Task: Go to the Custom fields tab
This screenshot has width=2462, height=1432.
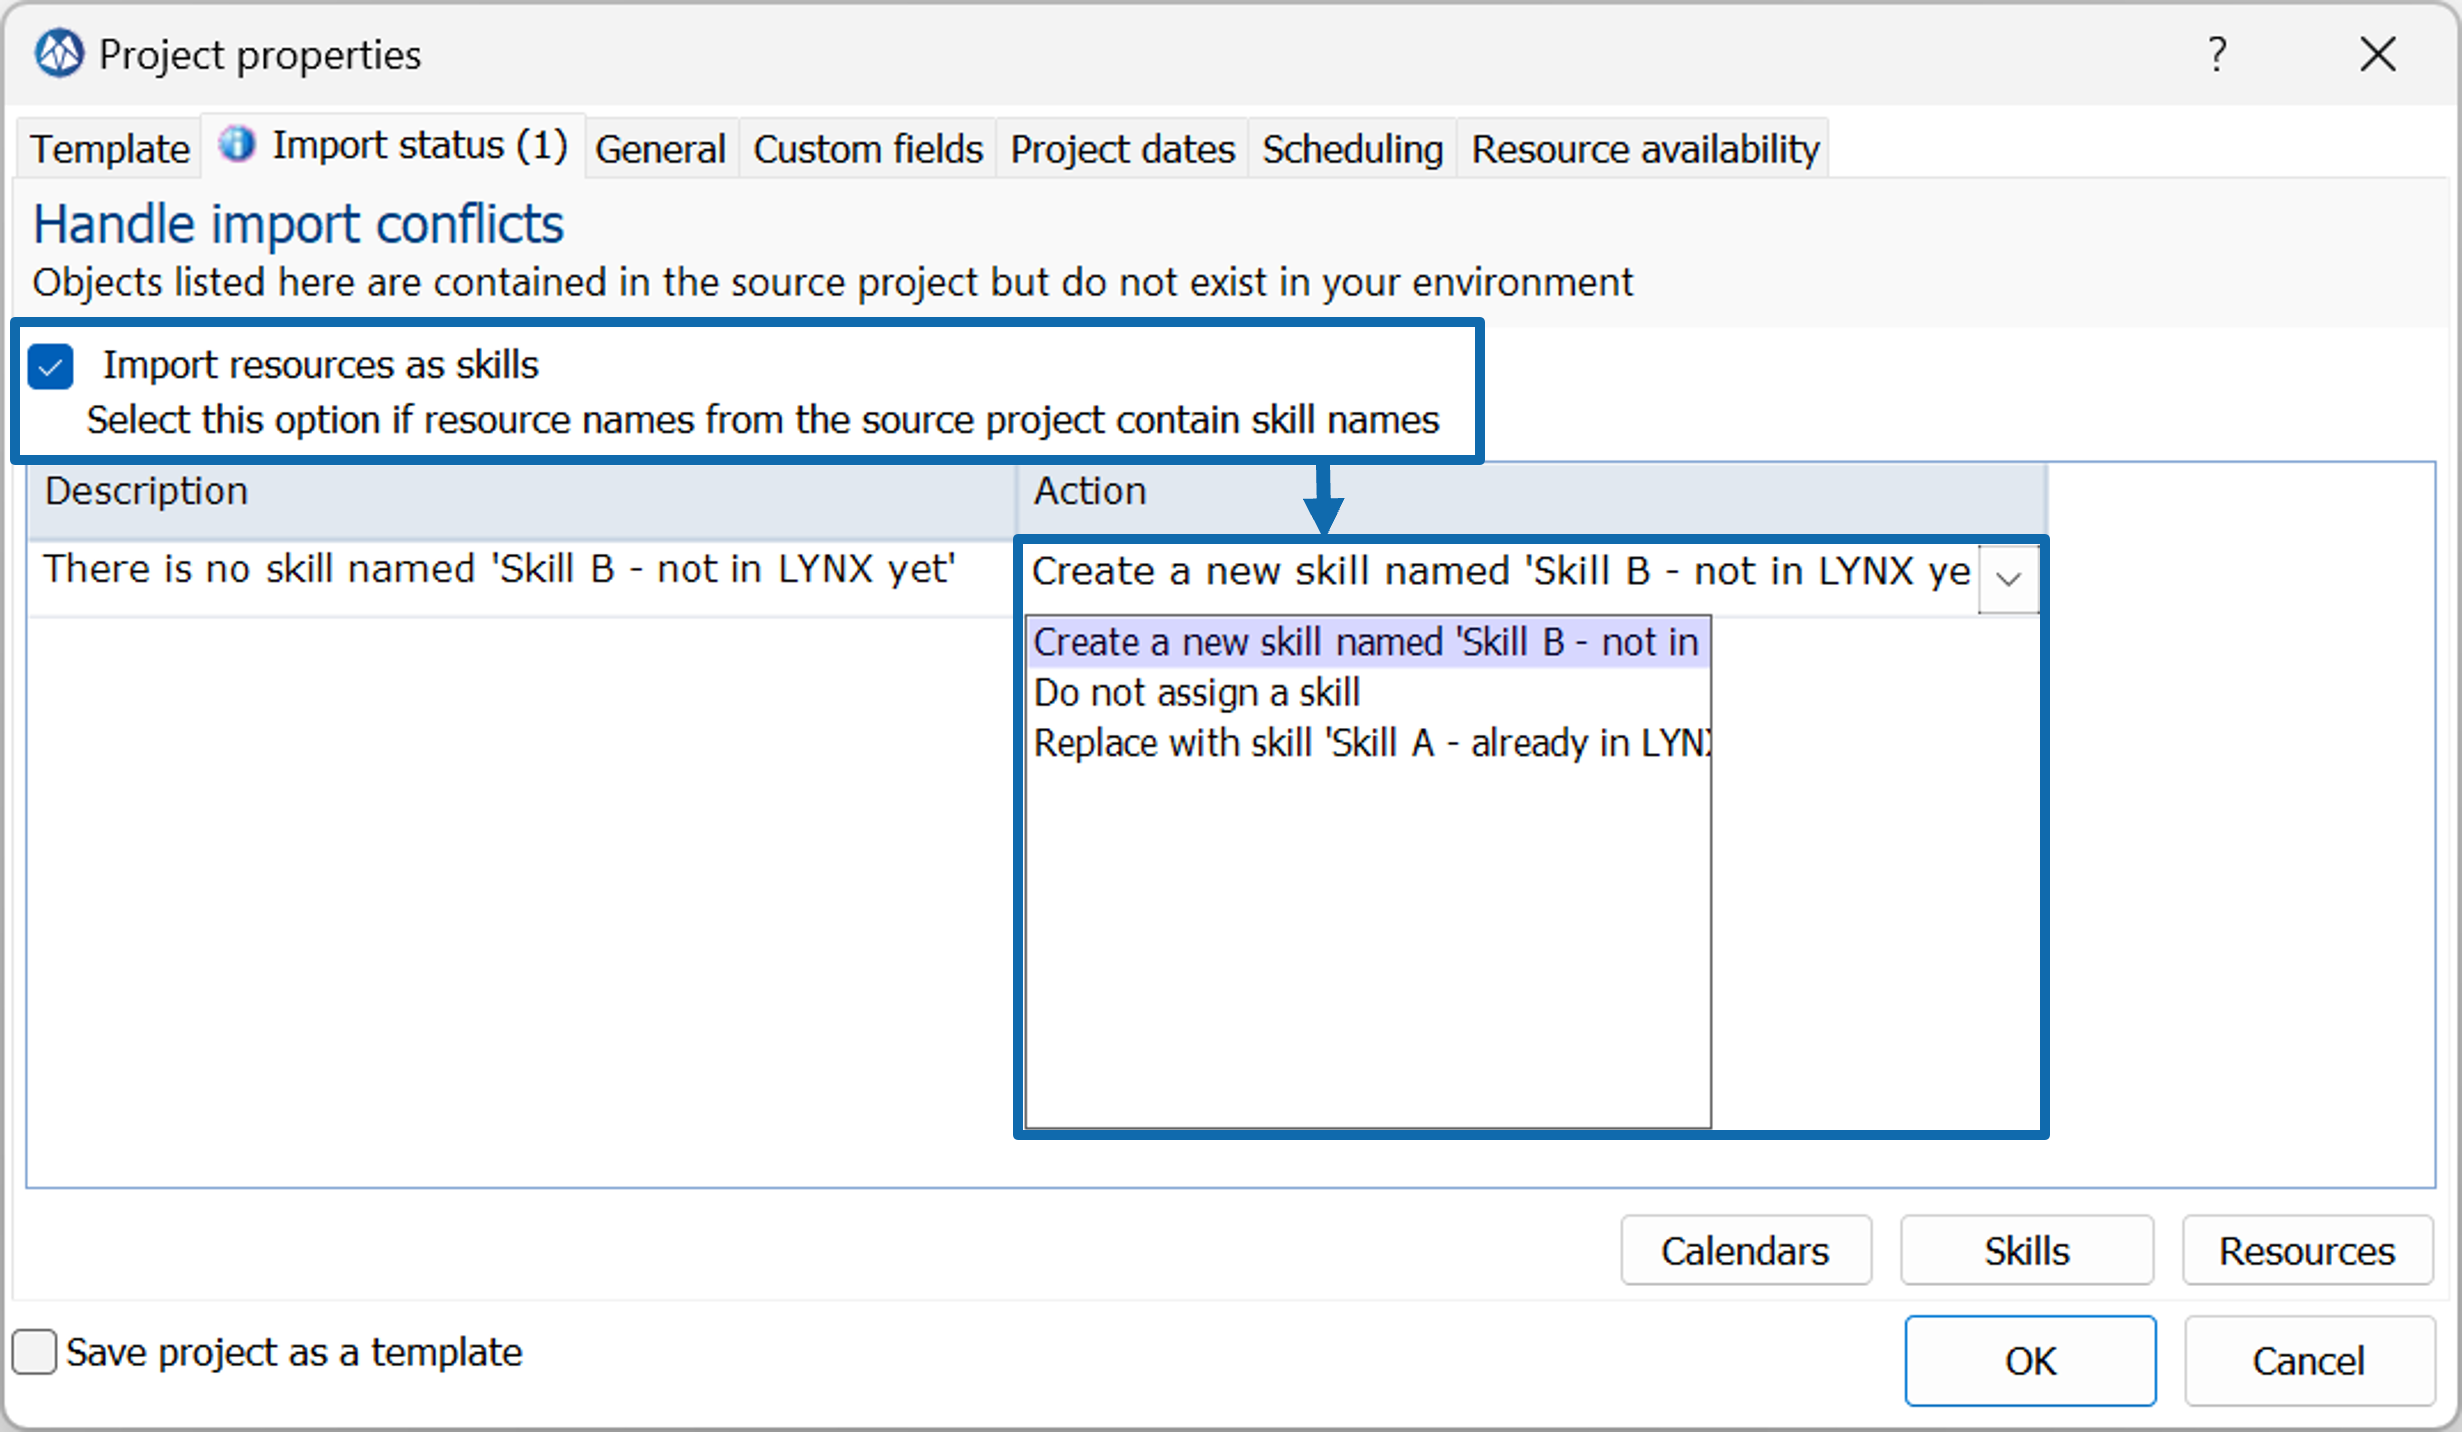Action: 868,149
